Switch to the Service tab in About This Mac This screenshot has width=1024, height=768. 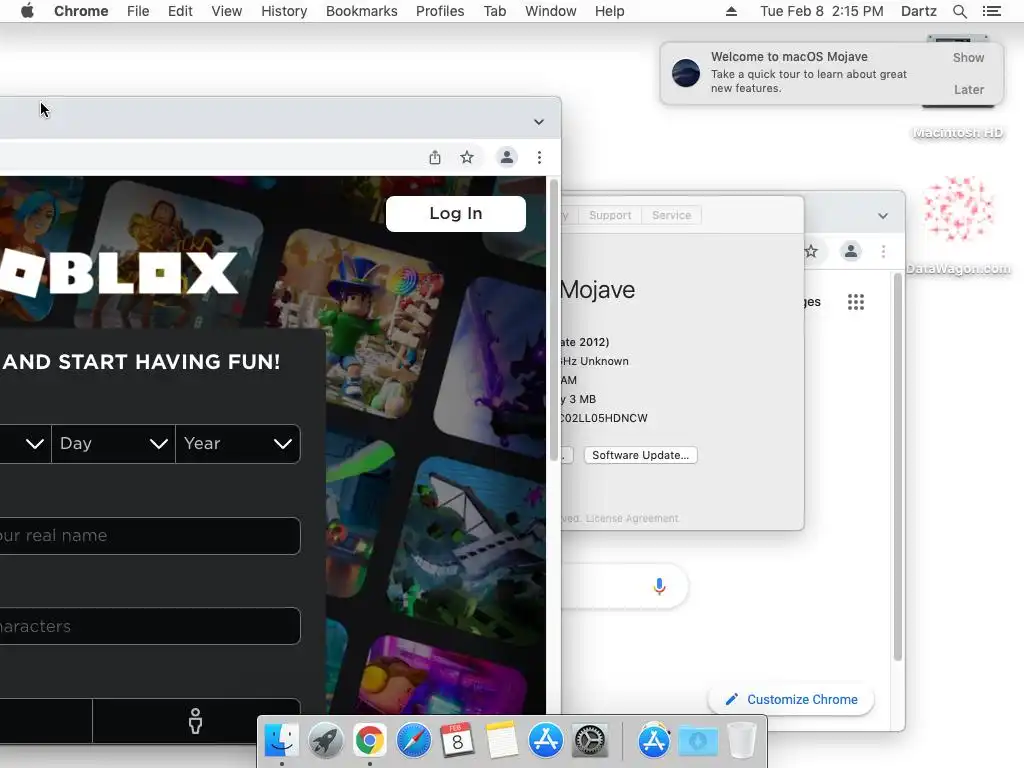click(671, 216)
